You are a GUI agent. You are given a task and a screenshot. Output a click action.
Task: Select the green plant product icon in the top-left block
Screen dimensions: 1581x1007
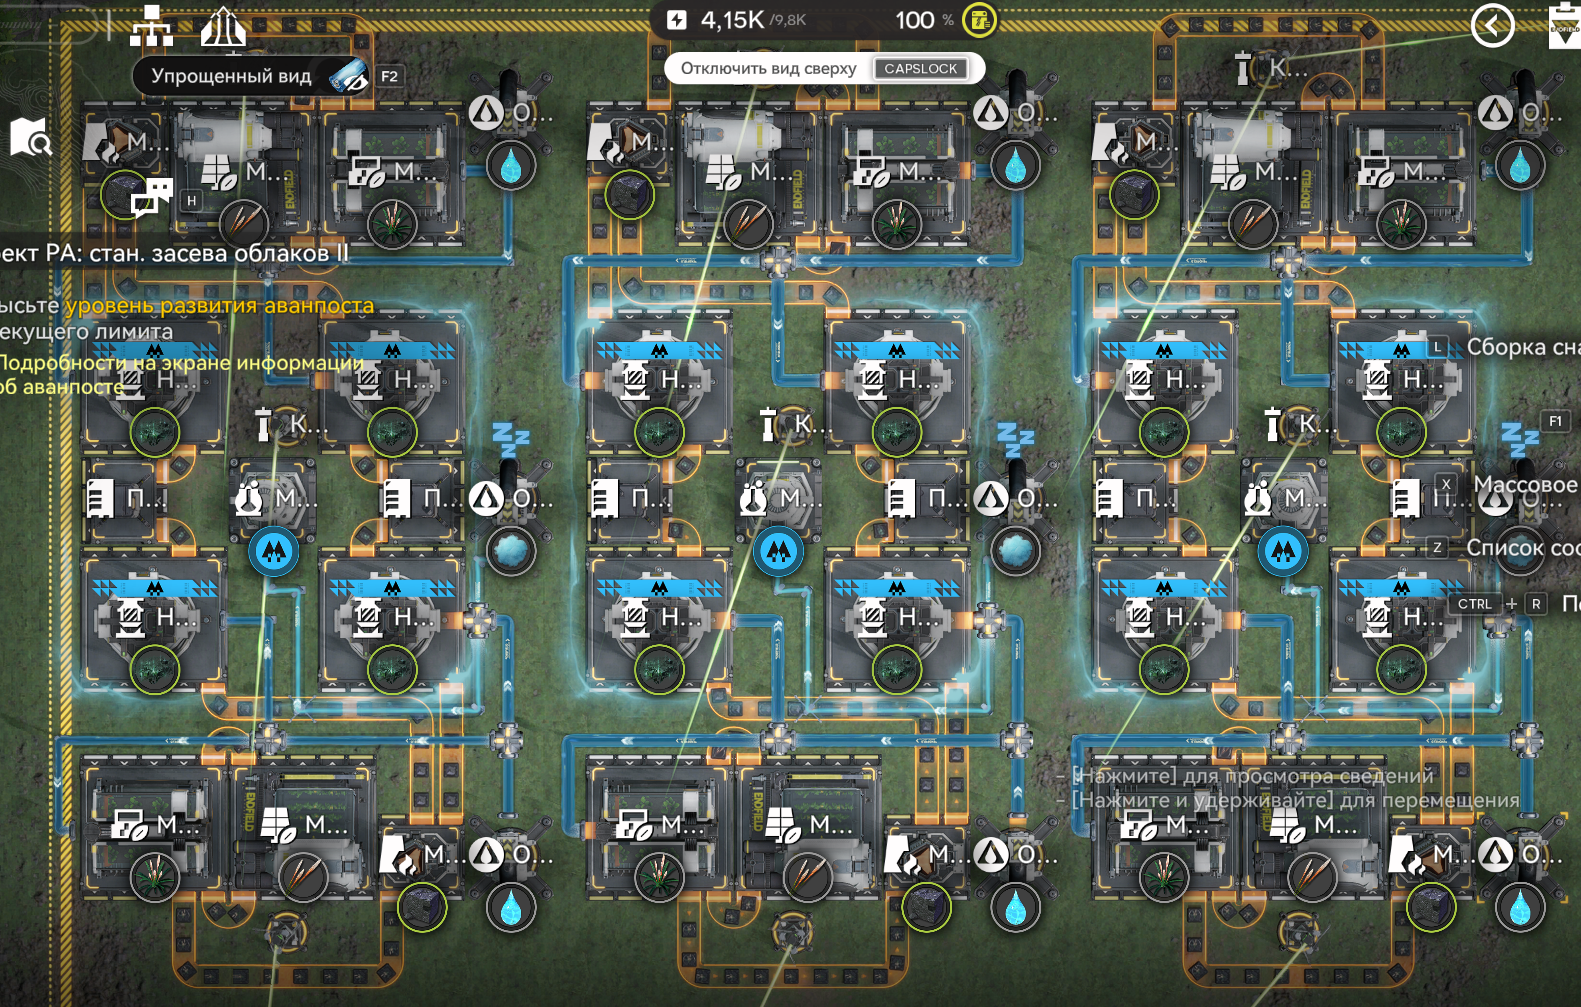392,223
